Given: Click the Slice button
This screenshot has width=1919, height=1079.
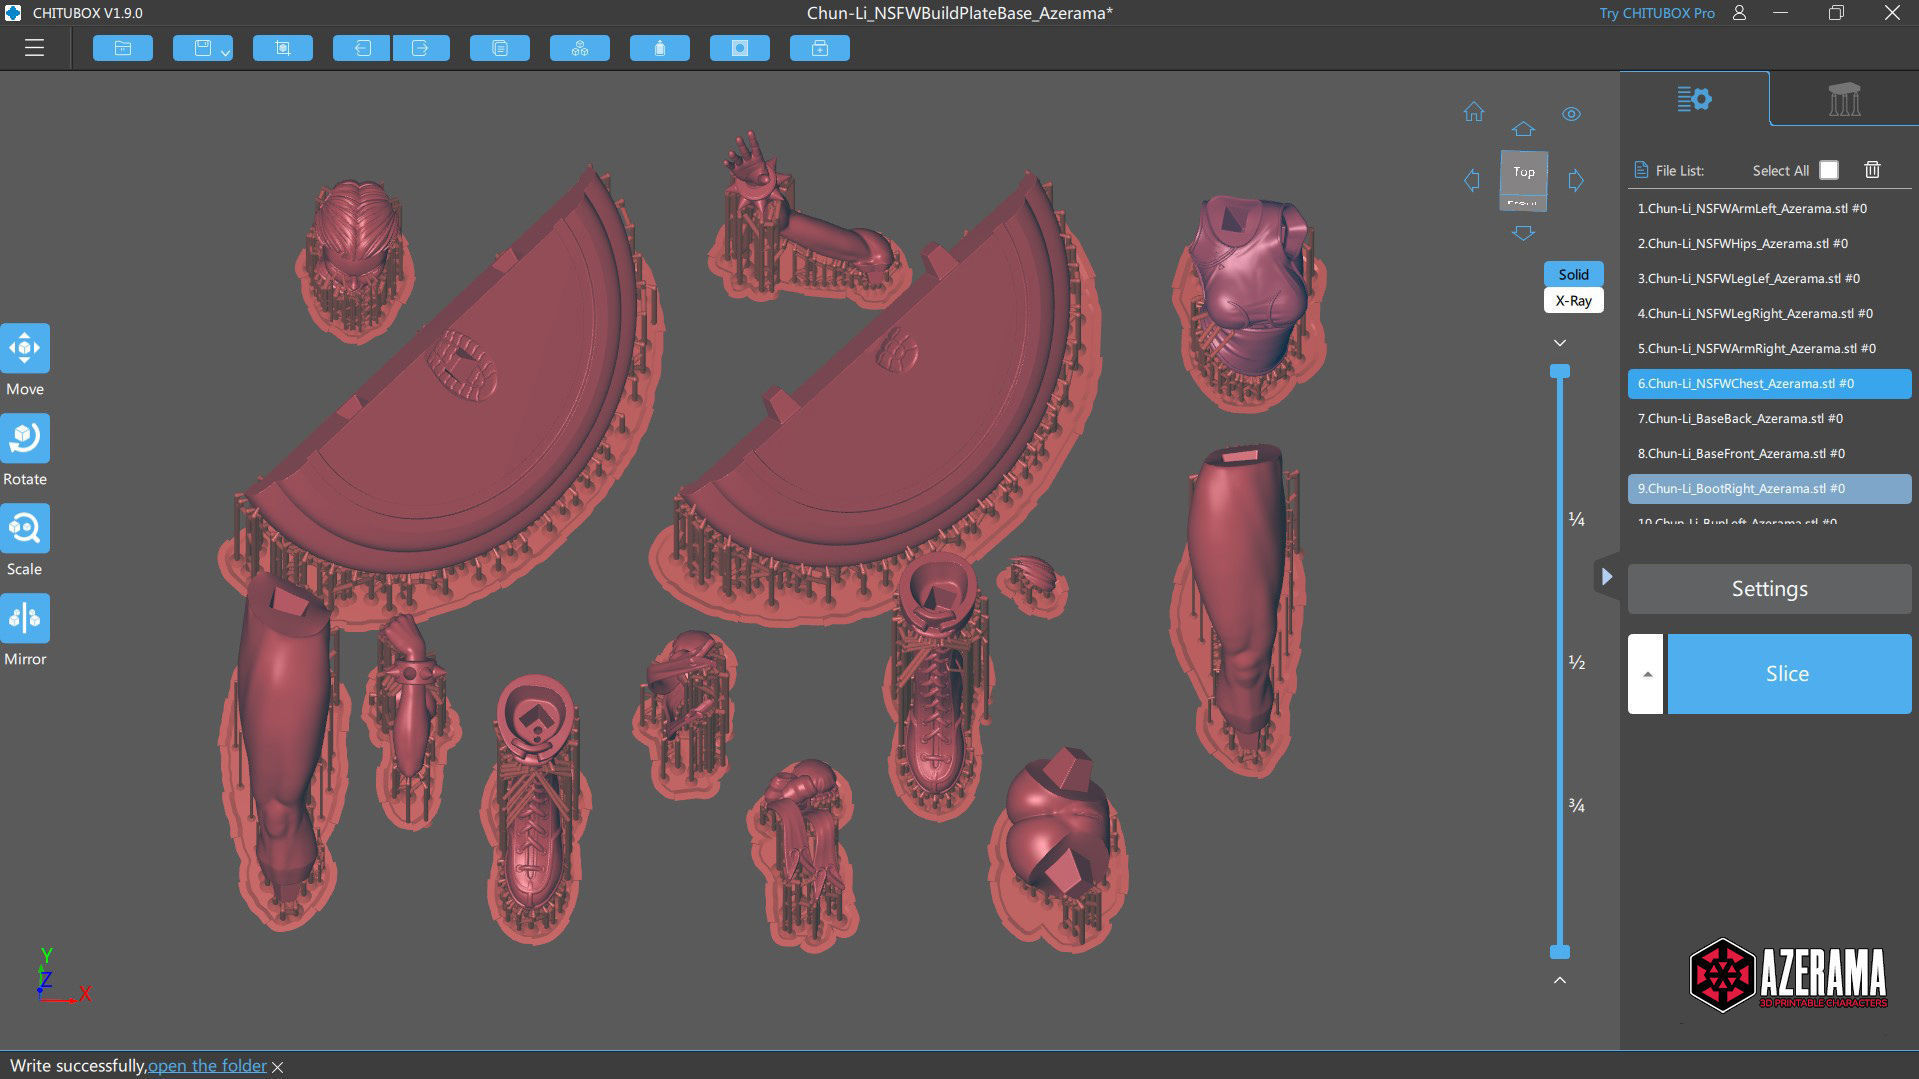Looking at the screenshot, I should coord(1789,674).
